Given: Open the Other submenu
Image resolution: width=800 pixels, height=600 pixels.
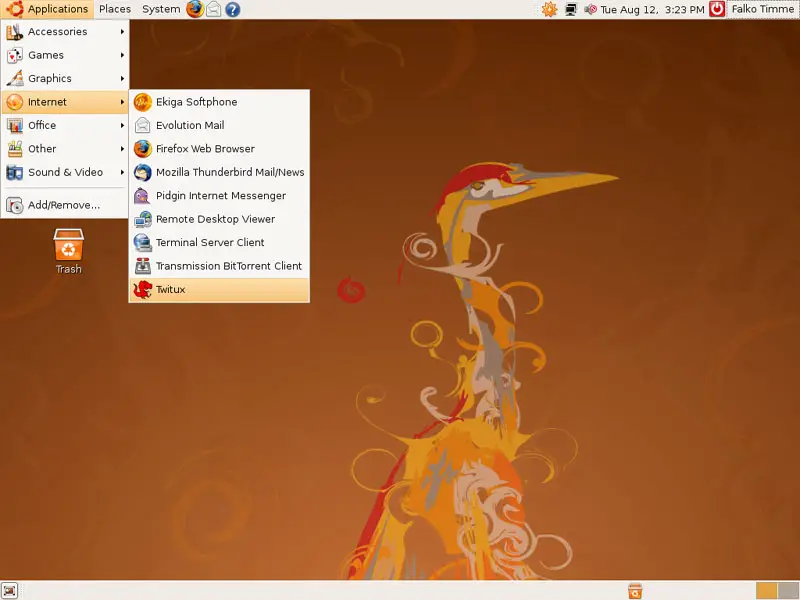Looking at the screenshot, I should [65, 149].
